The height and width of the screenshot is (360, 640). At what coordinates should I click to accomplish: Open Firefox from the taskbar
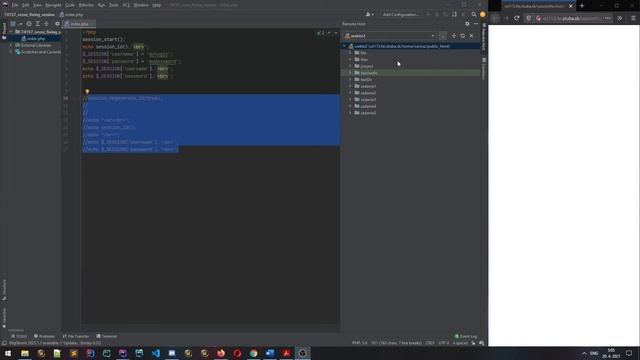[221, 353]
